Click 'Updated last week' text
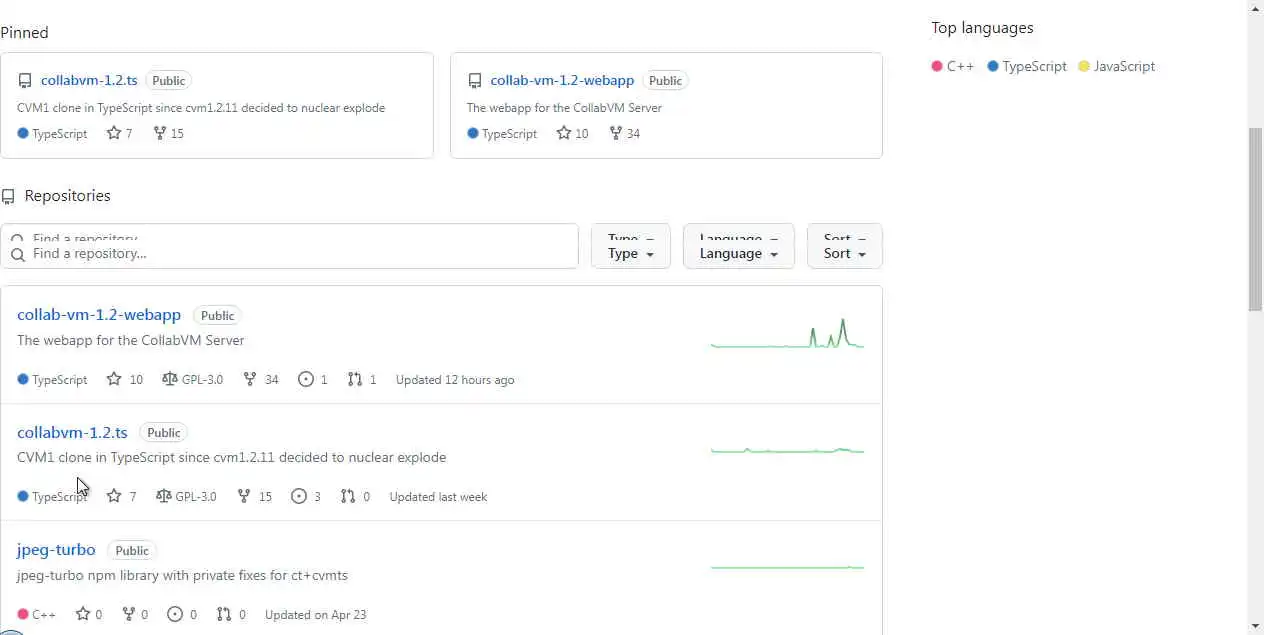The image size is (1264, 635). (x=438, y=496)
